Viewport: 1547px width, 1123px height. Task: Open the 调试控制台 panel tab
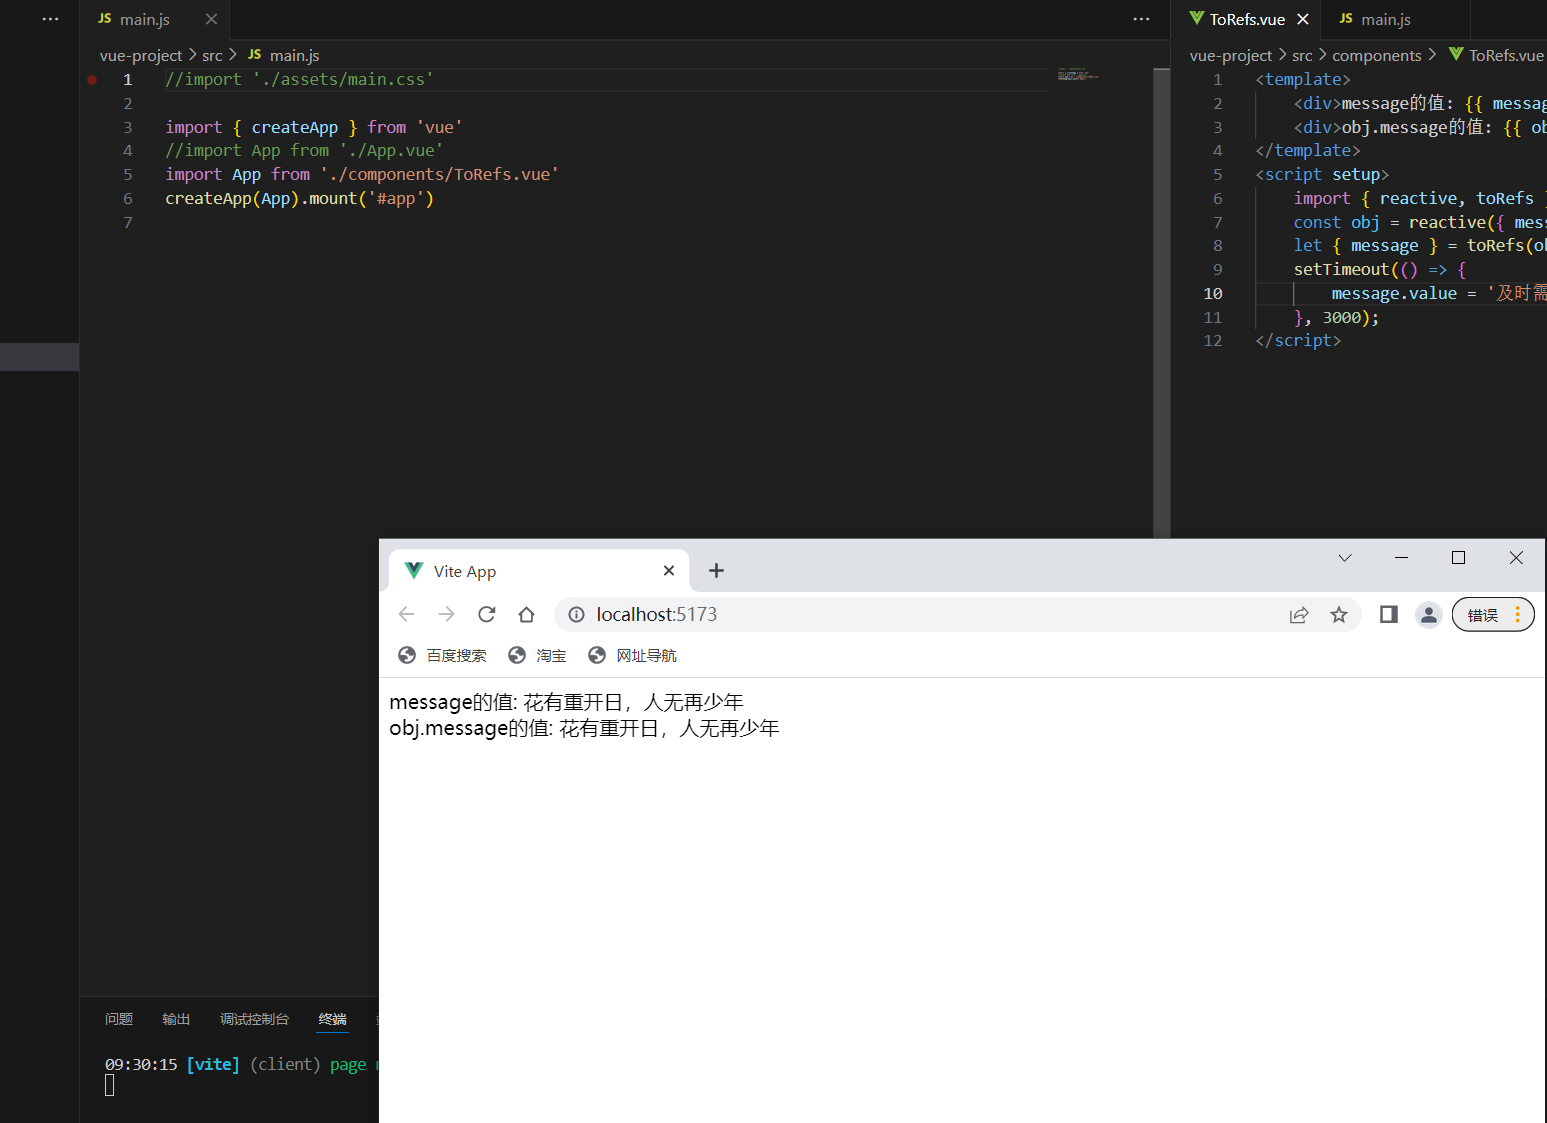254,1019
